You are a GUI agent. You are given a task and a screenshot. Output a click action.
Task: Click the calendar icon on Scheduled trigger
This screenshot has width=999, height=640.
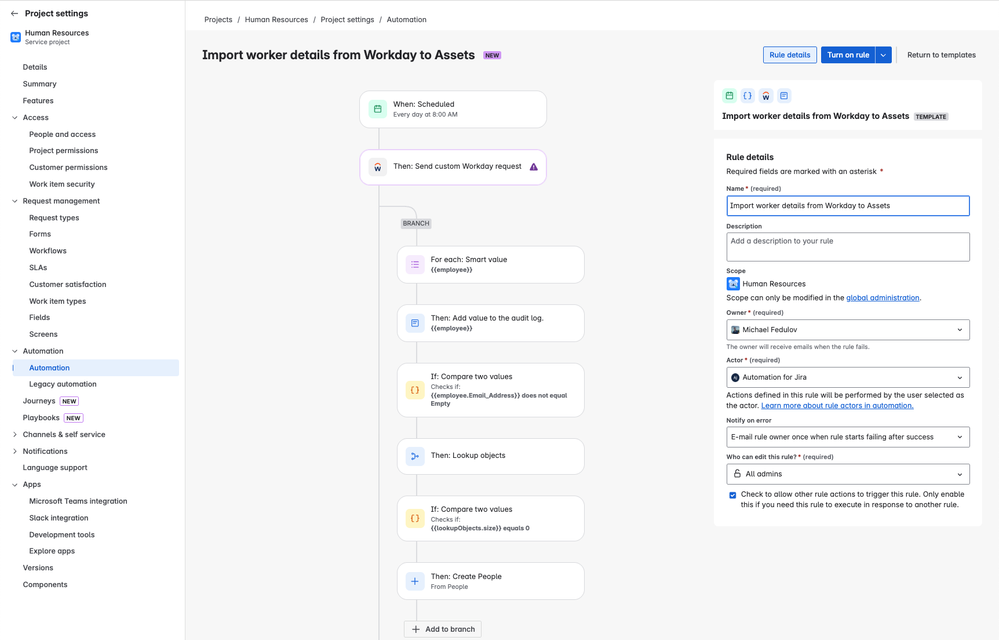coord(378,109)
